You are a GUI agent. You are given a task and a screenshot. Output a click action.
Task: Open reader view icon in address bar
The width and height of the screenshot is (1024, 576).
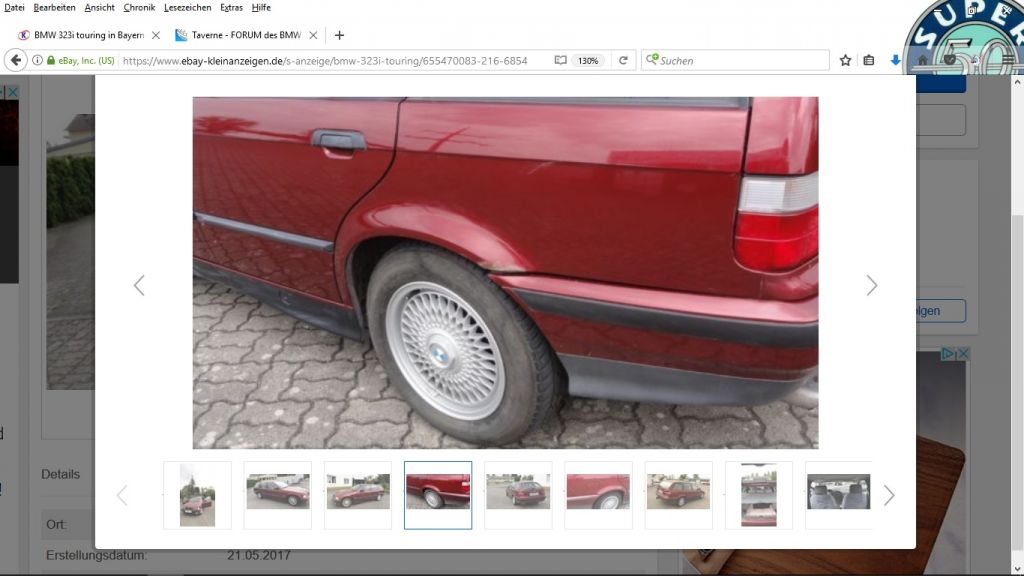(x=561, y=60)
